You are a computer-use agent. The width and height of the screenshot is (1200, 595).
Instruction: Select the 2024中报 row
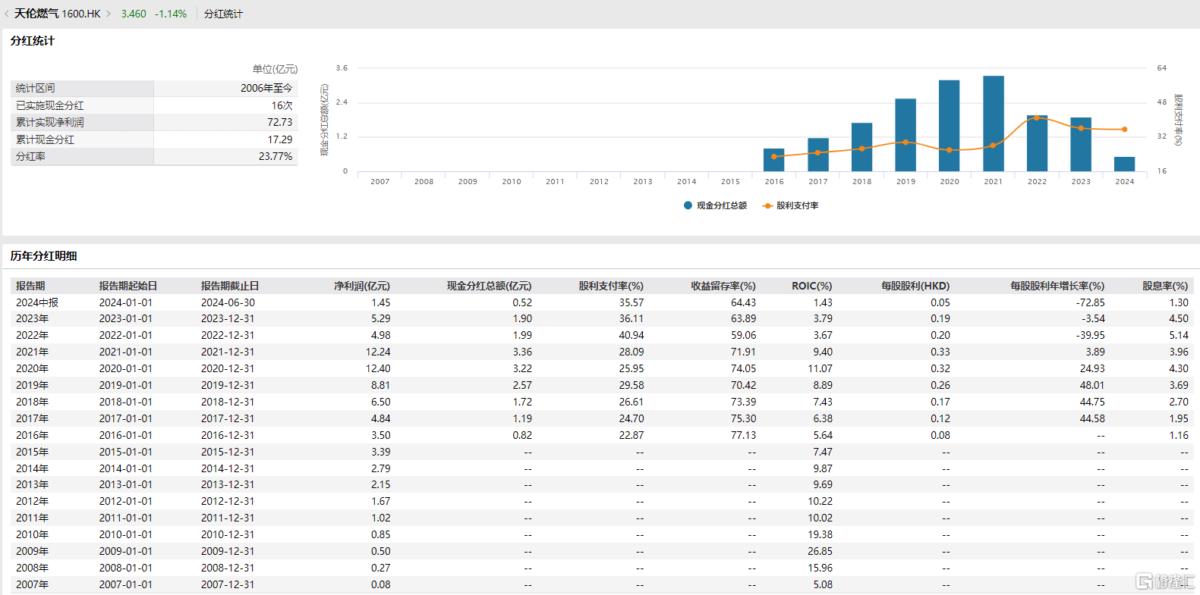(x=600, y=302)
